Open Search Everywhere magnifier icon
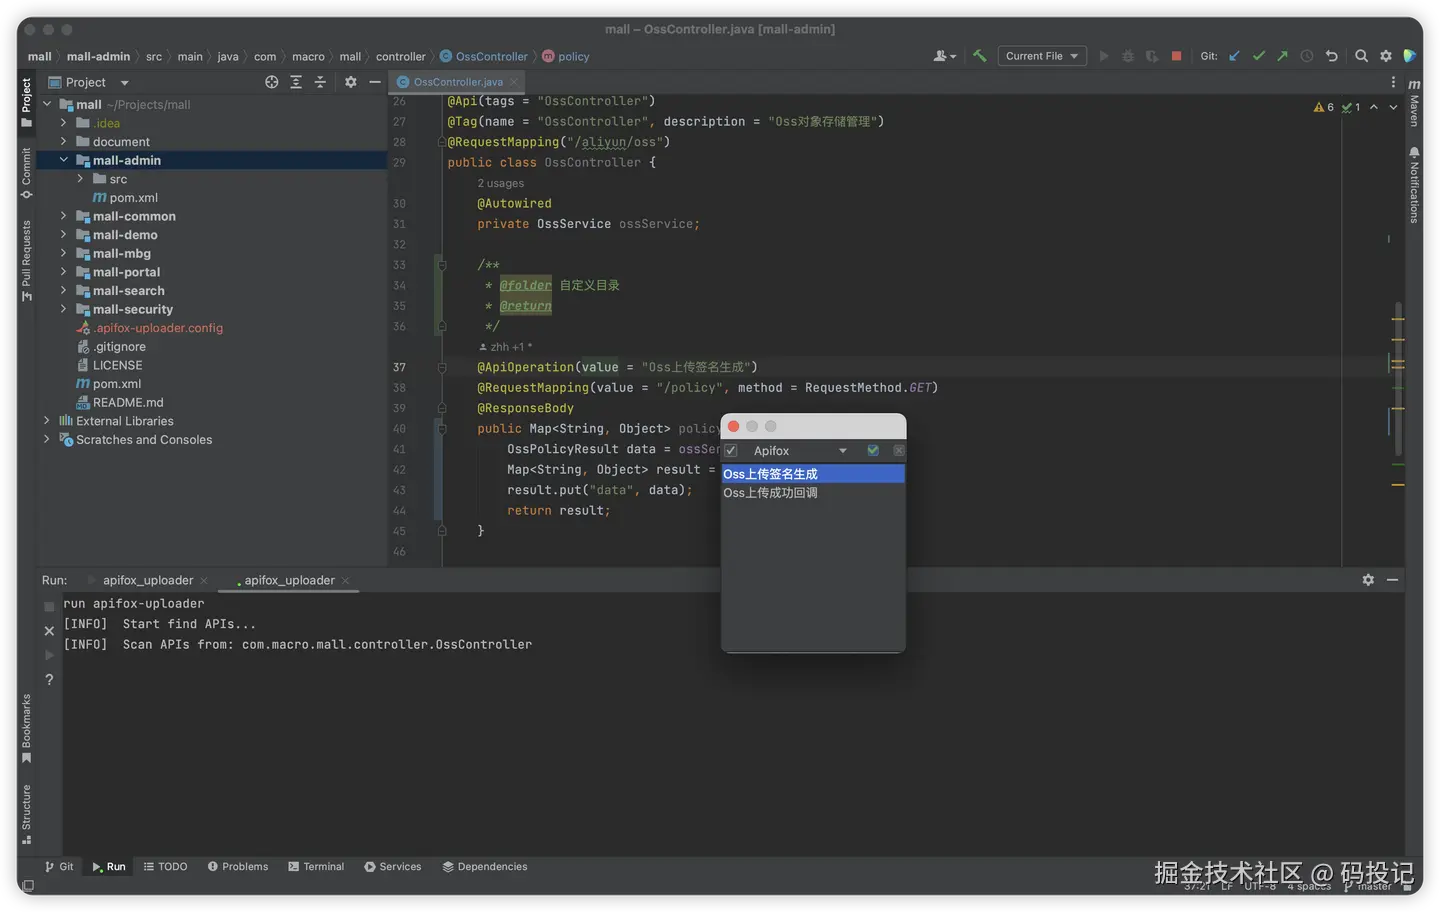 tap(1361, 56)
